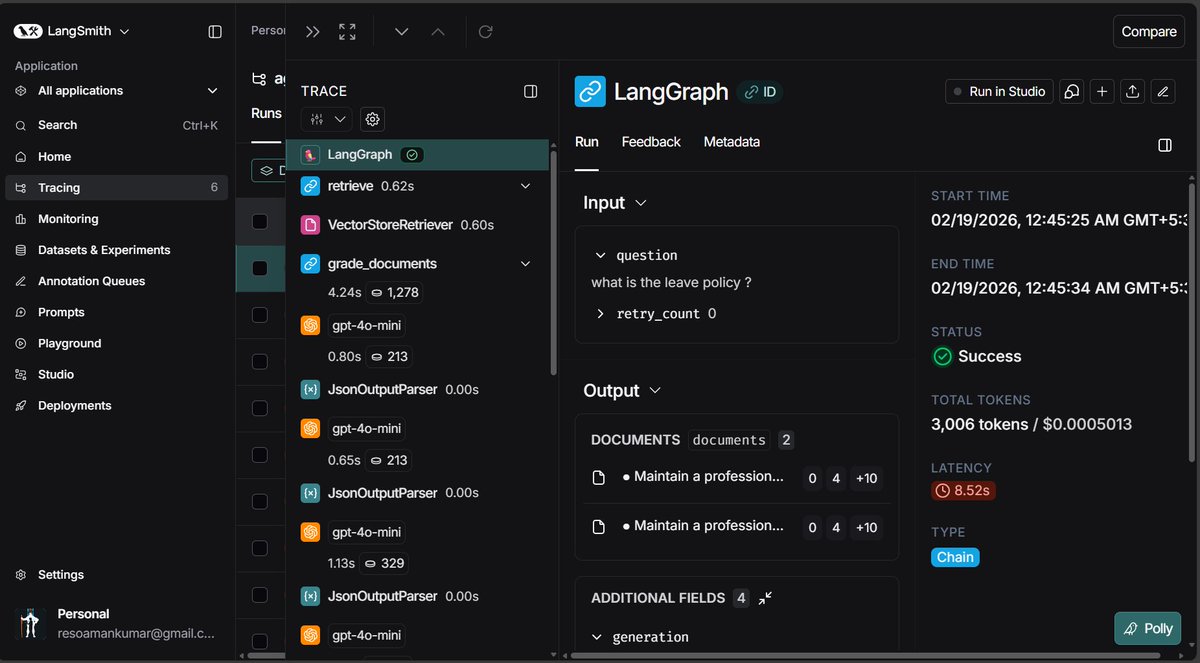
Task: Click the 1,278 token count badge
Action: click(396, 293)
